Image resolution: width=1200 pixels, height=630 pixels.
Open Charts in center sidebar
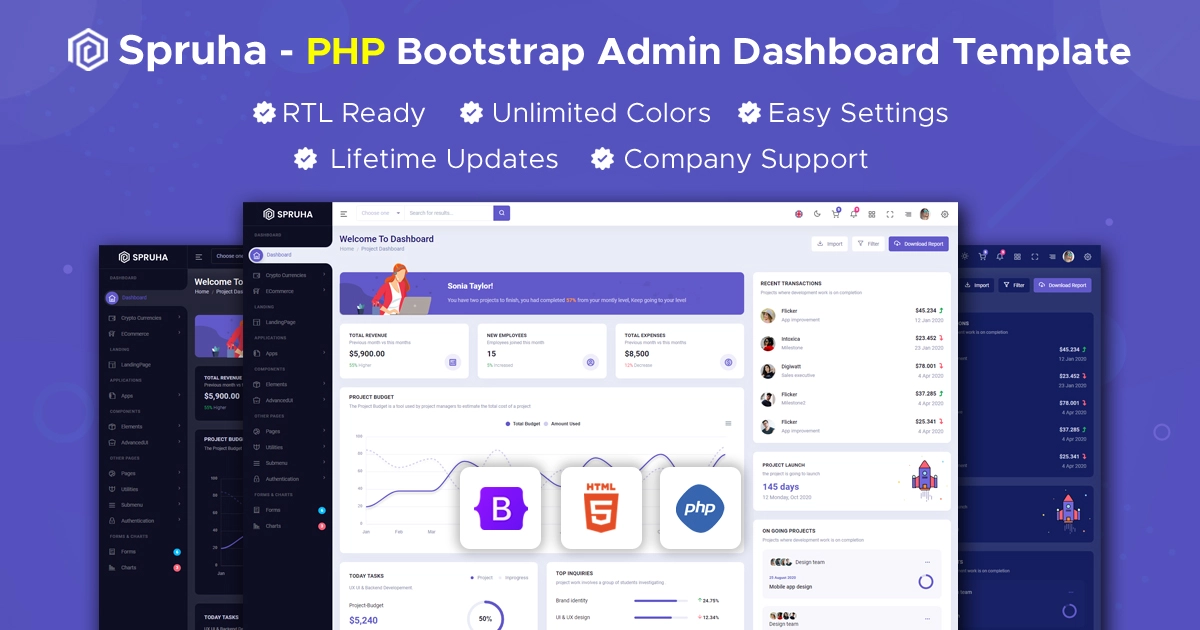tap(290, 526)
